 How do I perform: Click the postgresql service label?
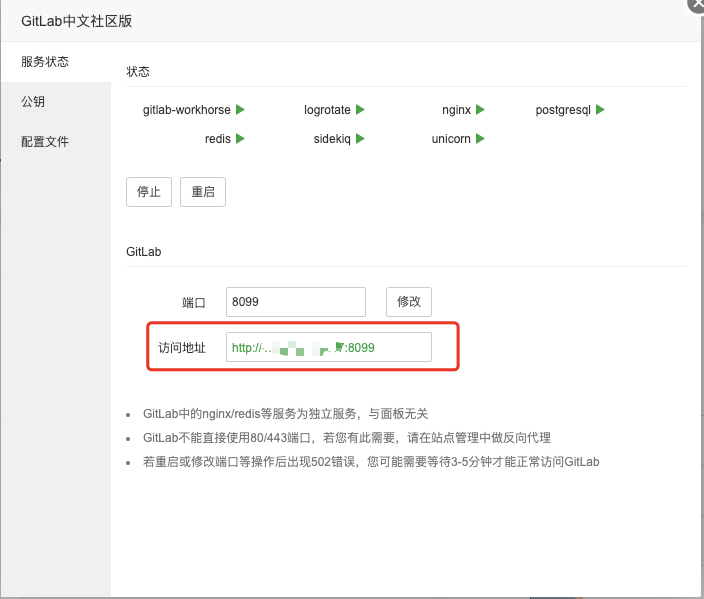tap(564, 110)
